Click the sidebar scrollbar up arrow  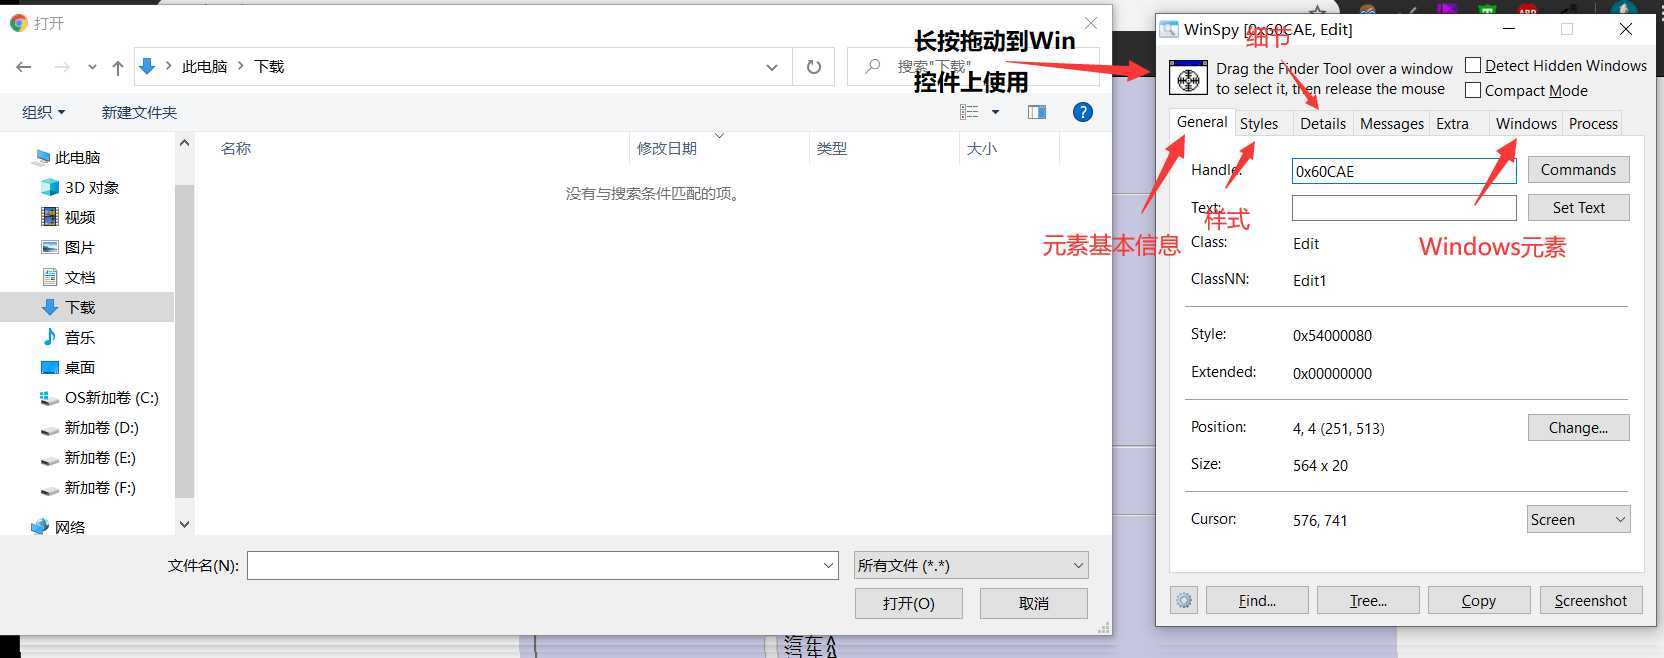[x=184, y=144]
